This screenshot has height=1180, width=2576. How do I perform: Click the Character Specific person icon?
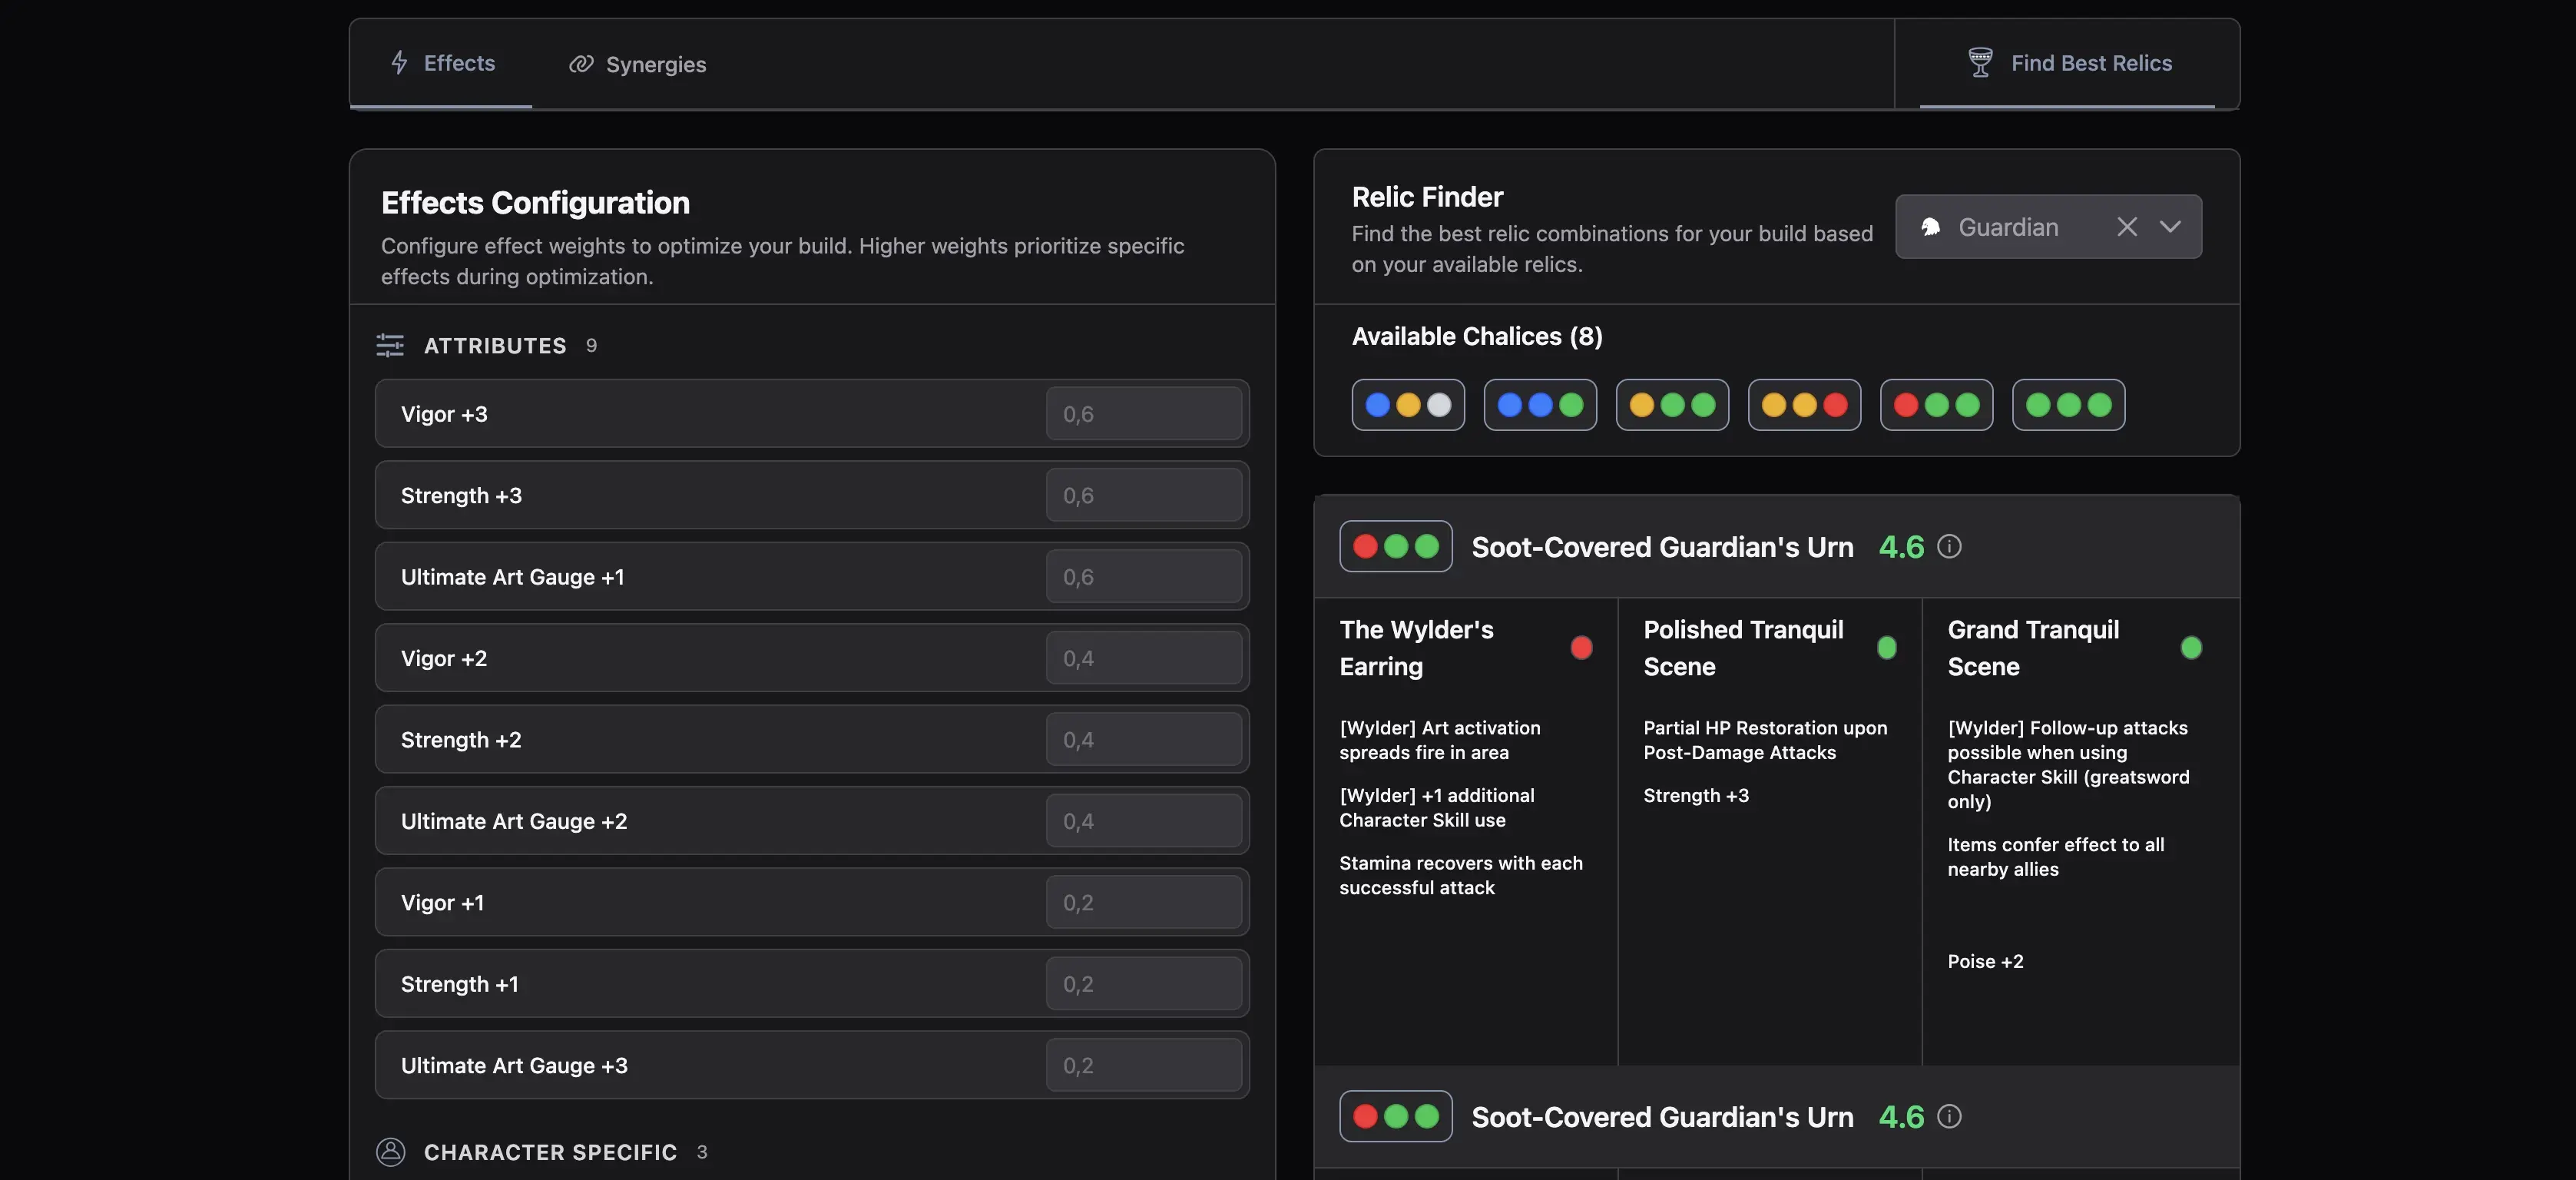[390, 1152]
